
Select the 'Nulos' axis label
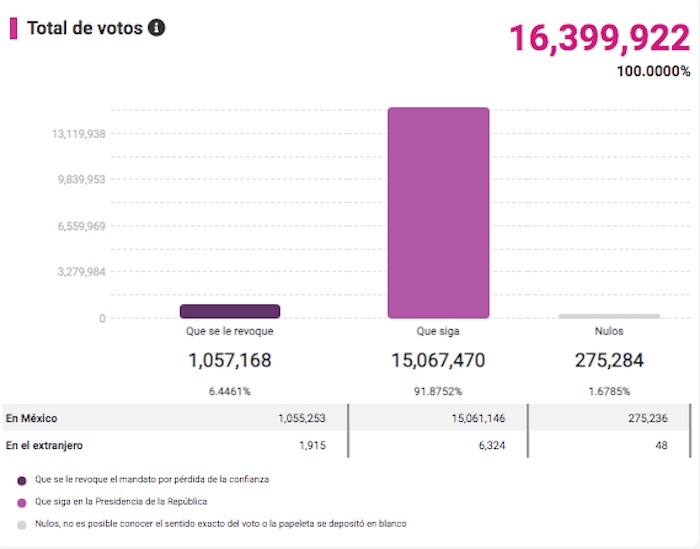point(609,330)
